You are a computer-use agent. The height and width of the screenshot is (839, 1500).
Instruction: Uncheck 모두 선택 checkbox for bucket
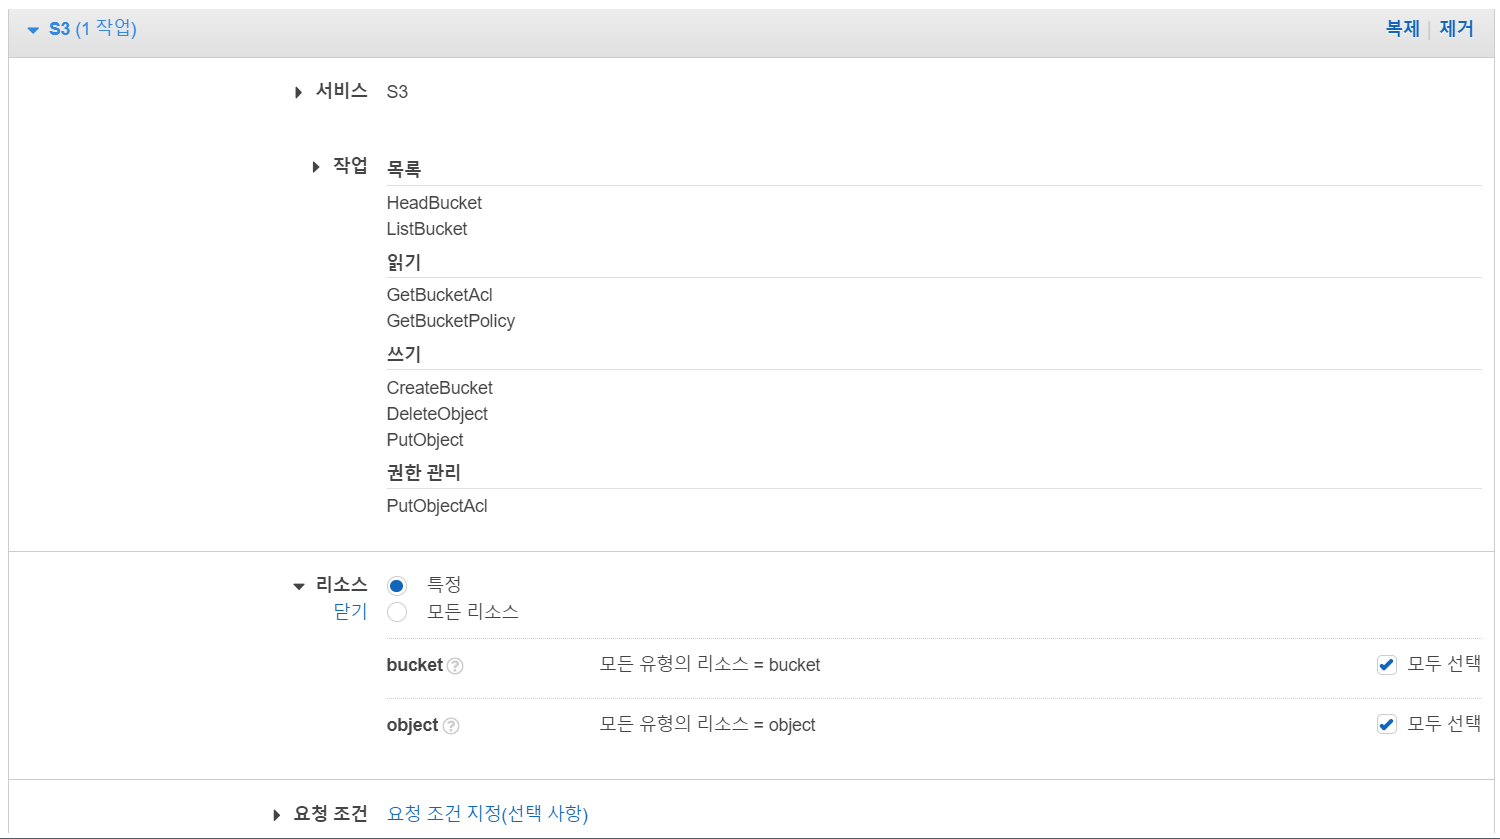pyautogui.click(x=1386, y=665)
